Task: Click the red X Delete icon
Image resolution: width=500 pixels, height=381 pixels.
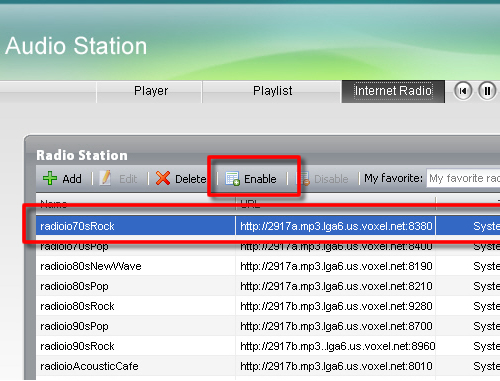Action: [x=163, y=178]
